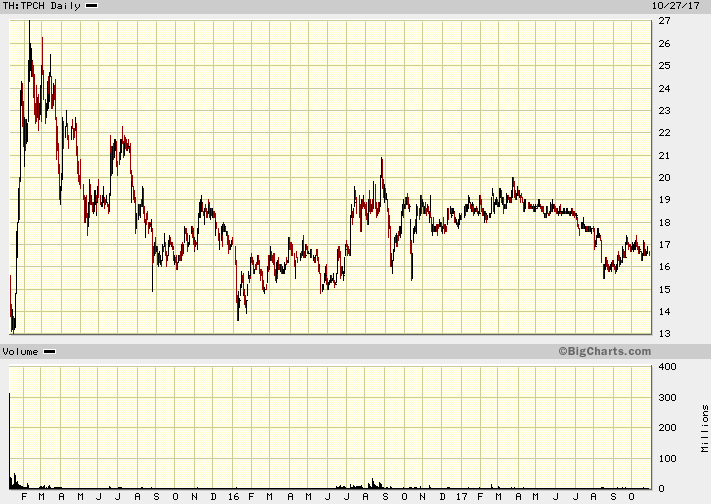Viewport: 711px width, 504px height.
Task: Click price axis label '26'
Action: click(x=664, y=44)
